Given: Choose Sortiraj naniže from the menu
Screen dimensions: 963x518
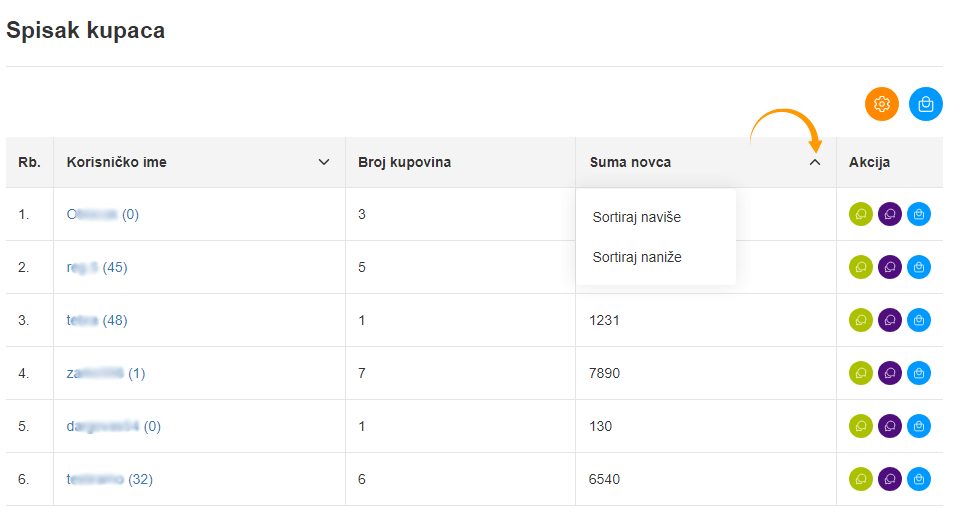Looking at the screenshot, I should point(636,257).
